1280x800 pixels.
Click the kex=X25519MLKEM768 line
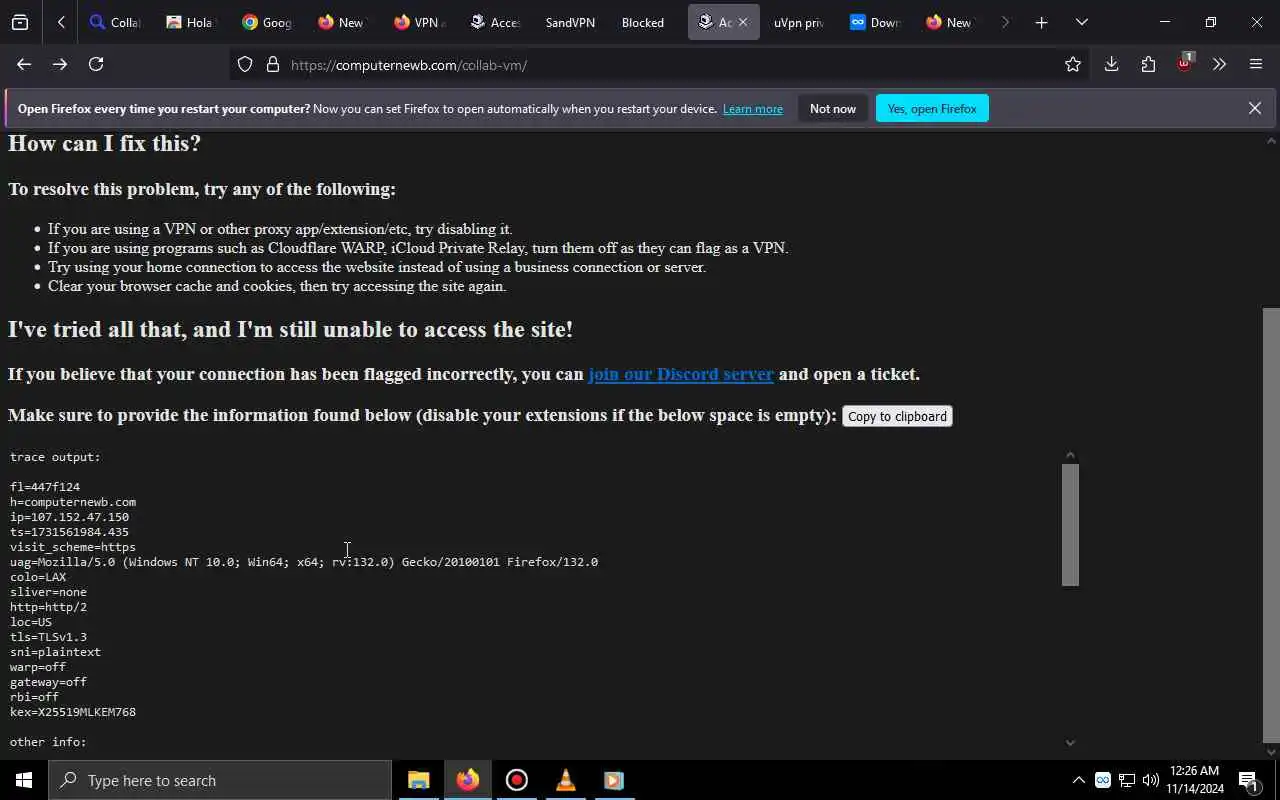coord(73,712)
